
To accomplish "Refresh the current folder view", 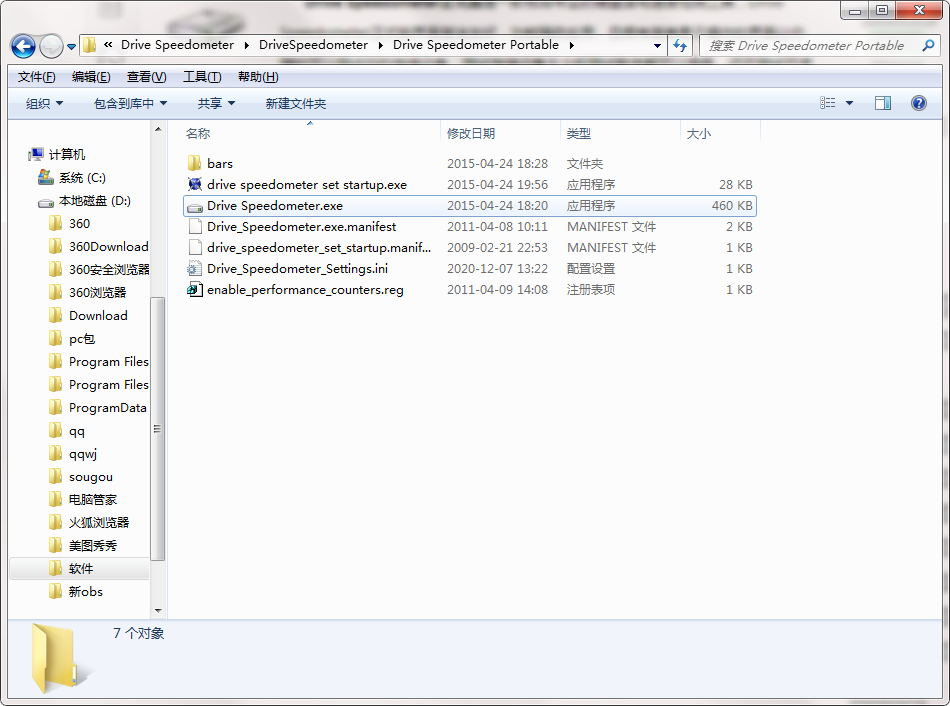I will click(x=680, y=45).
